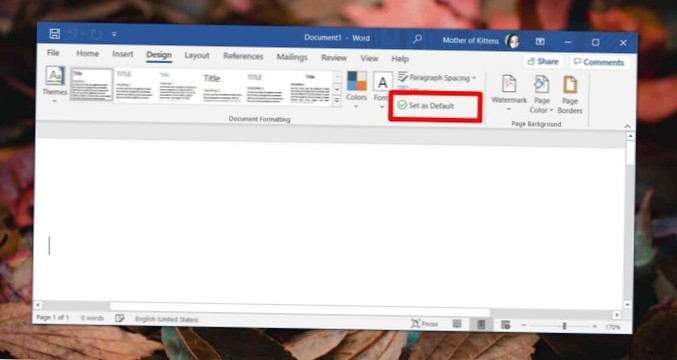Click the proofing check icon in status bar
The width and height of the screenshot is (677, 360).
point(120,319)
